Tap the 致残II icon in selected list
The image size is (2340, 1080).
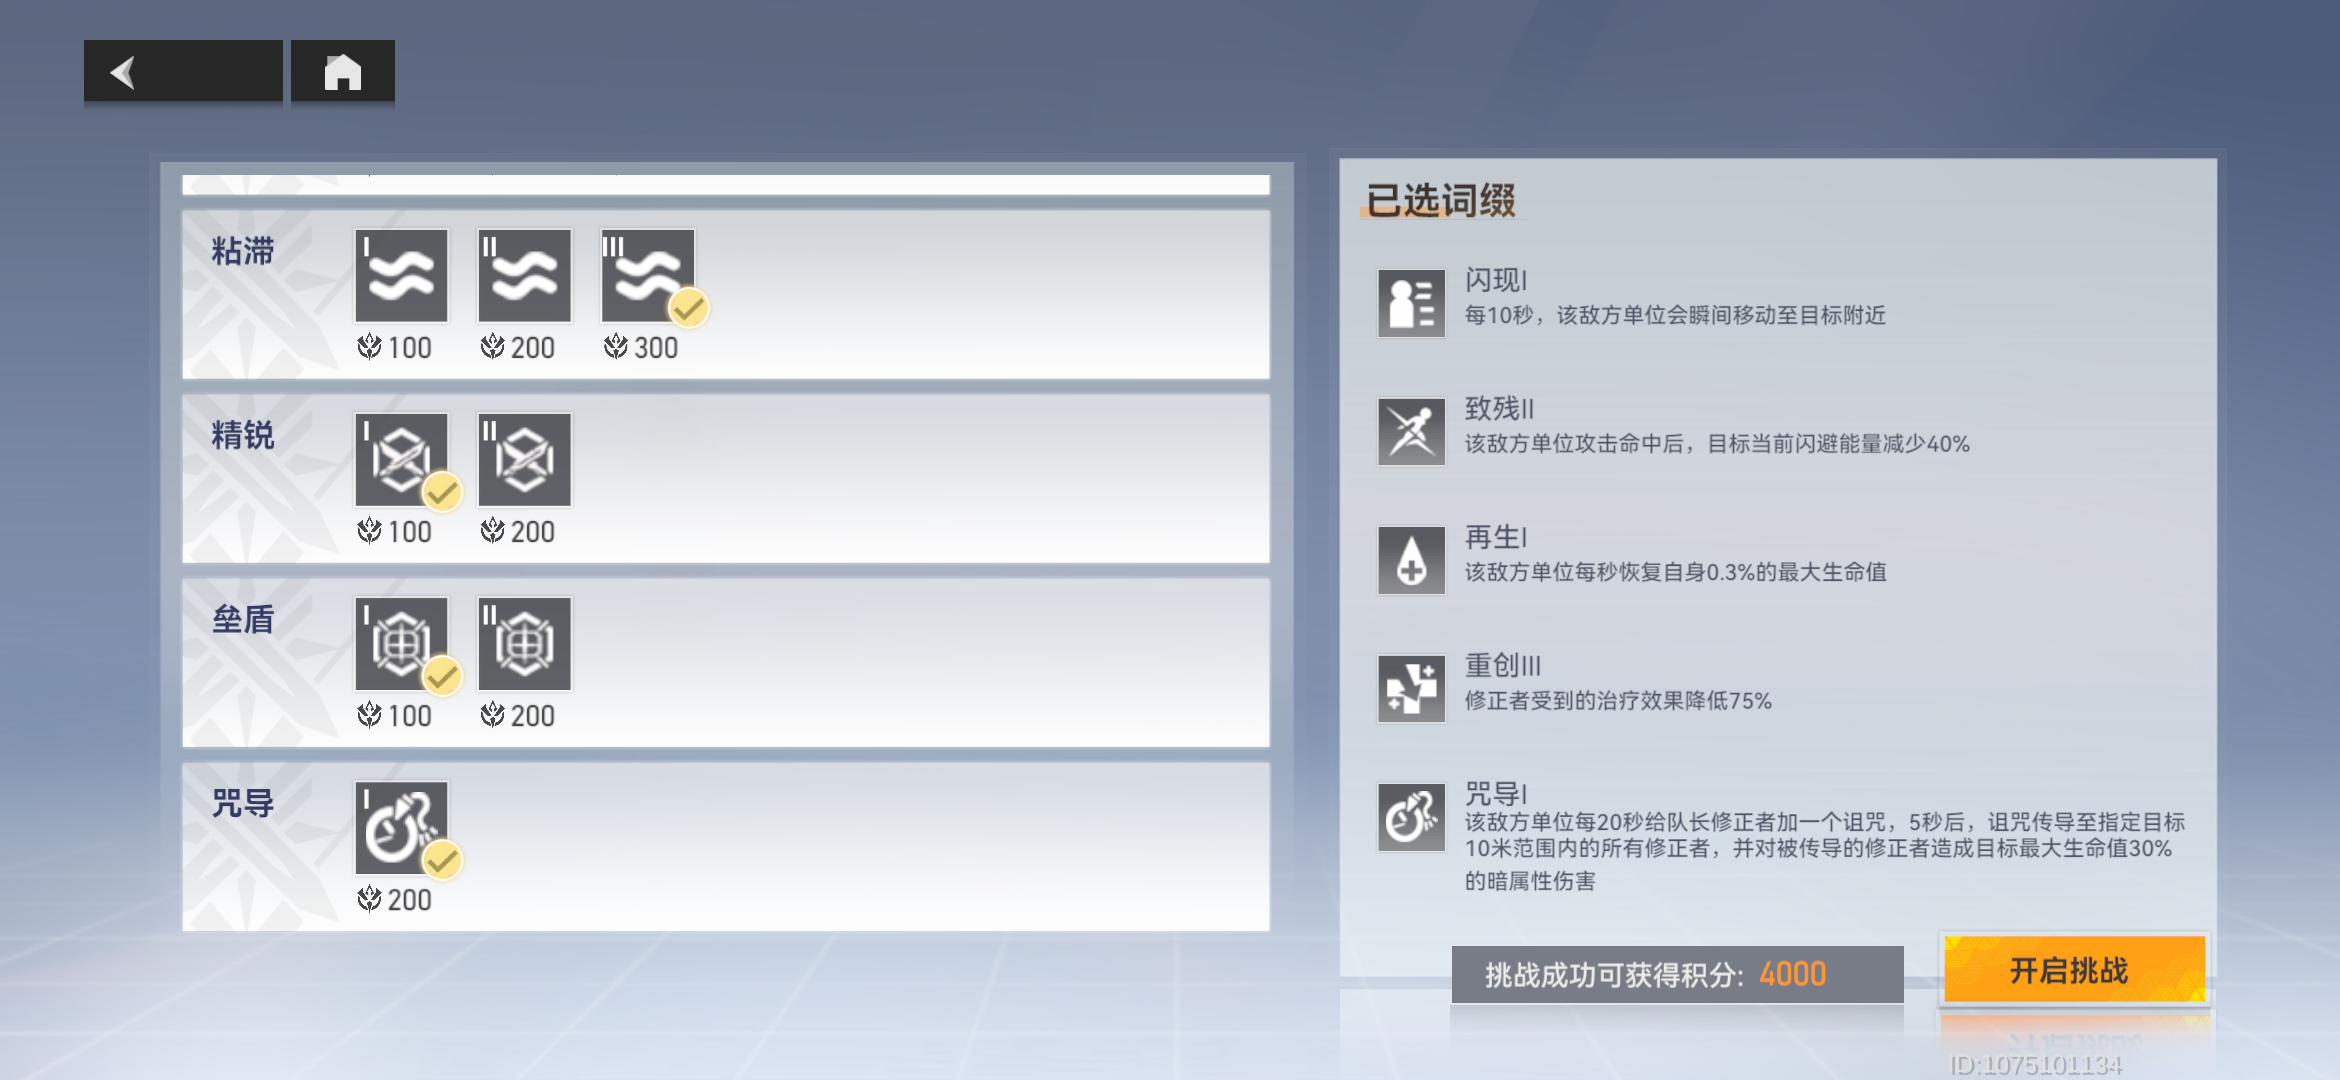click(1411, 432)
